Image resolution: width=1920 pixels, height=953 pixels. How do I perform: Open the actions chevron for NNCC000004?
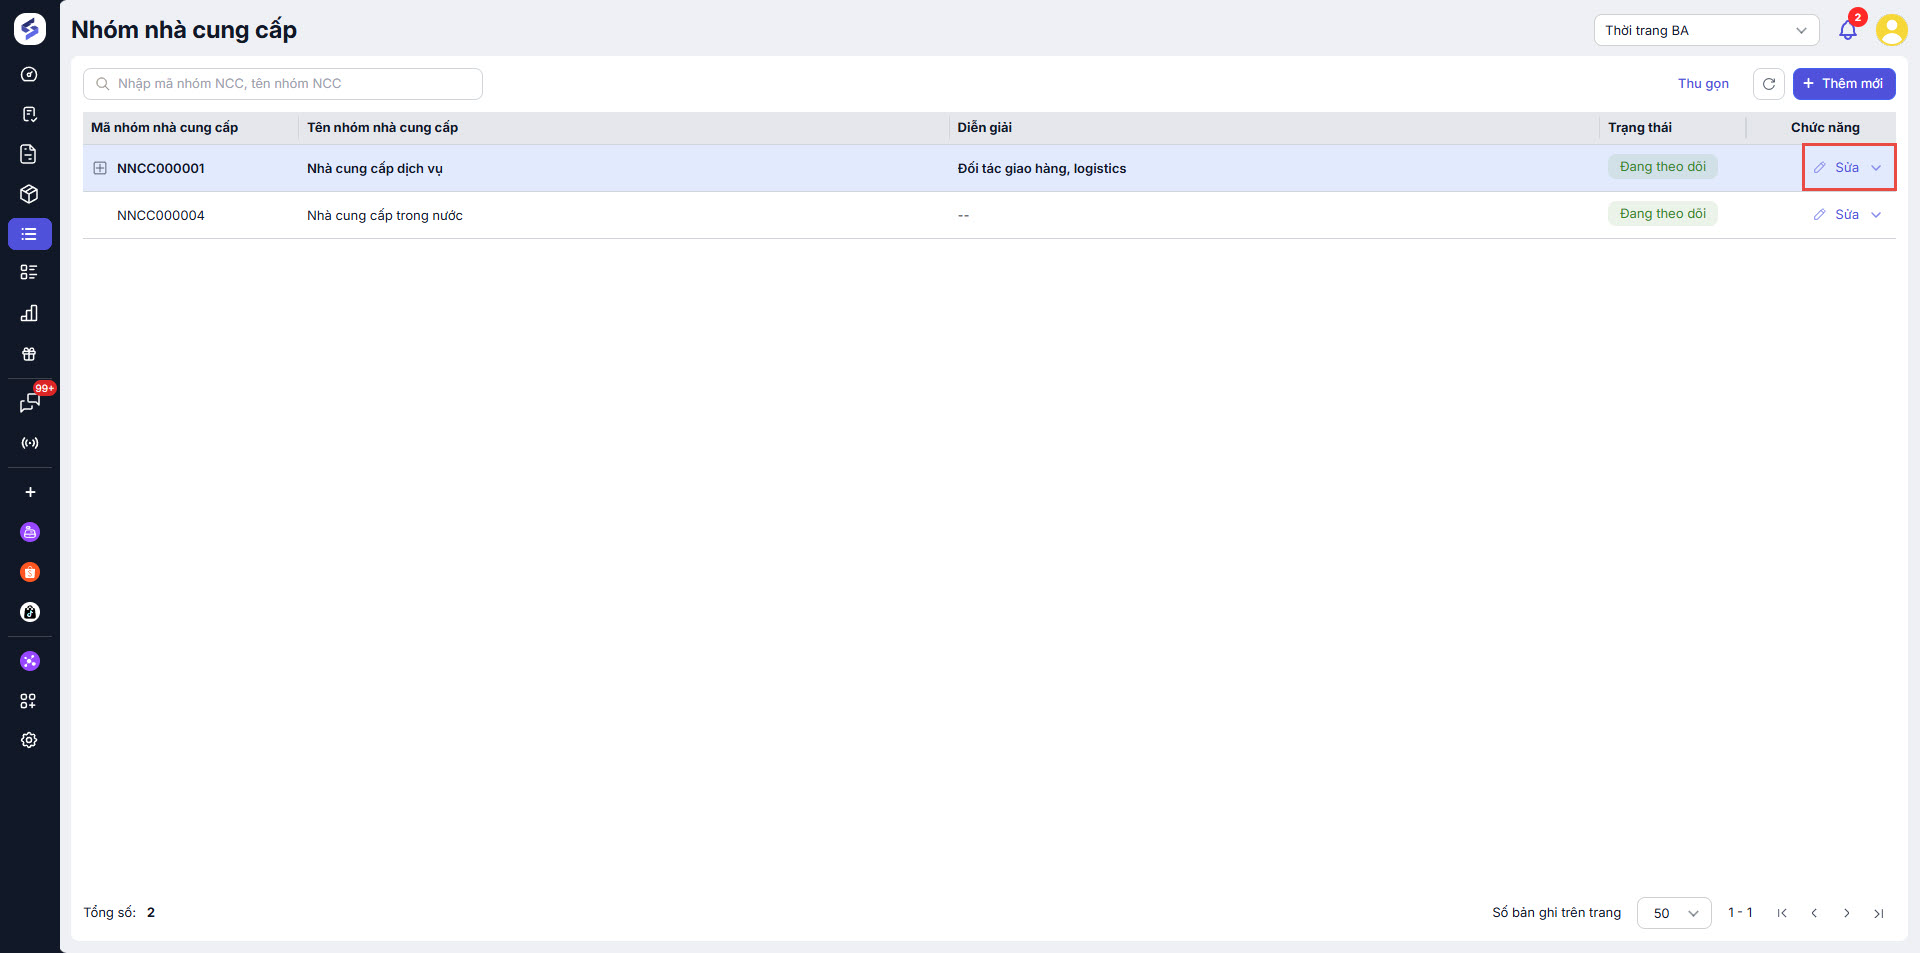[1876, 215]
